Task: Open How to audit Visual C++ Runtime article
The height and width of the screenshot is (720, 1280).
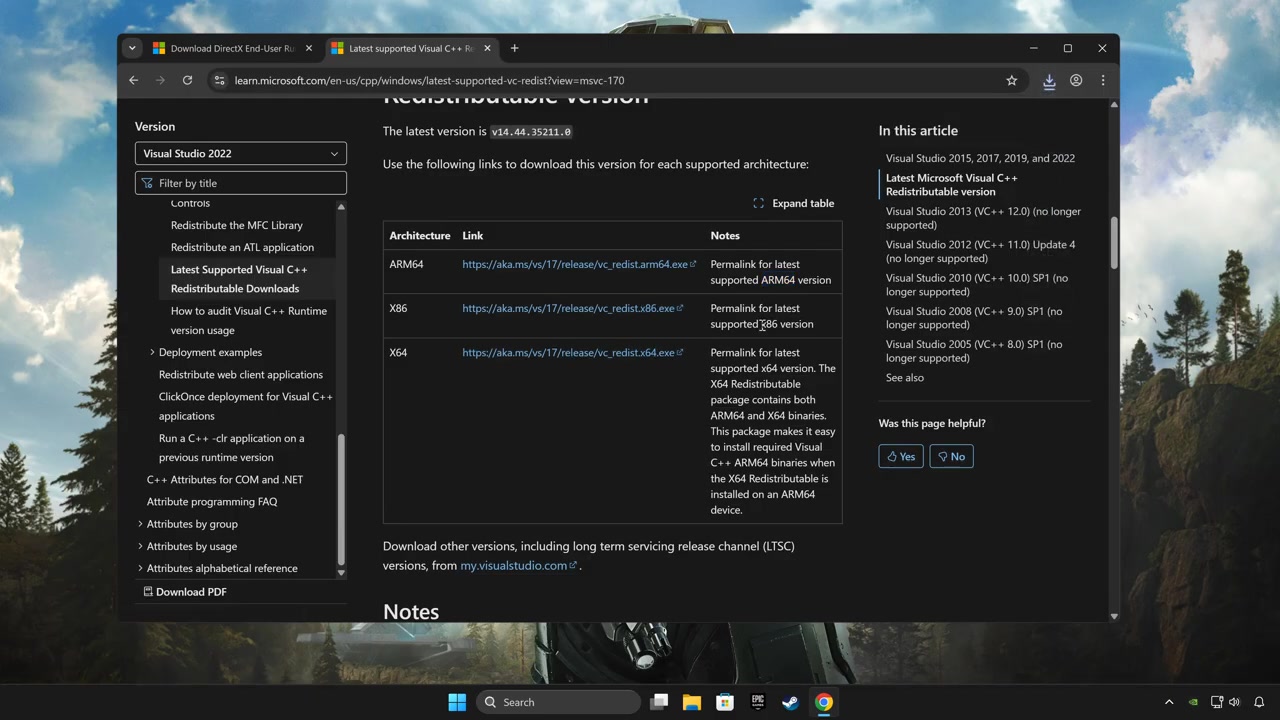Action: coord(249,320)
